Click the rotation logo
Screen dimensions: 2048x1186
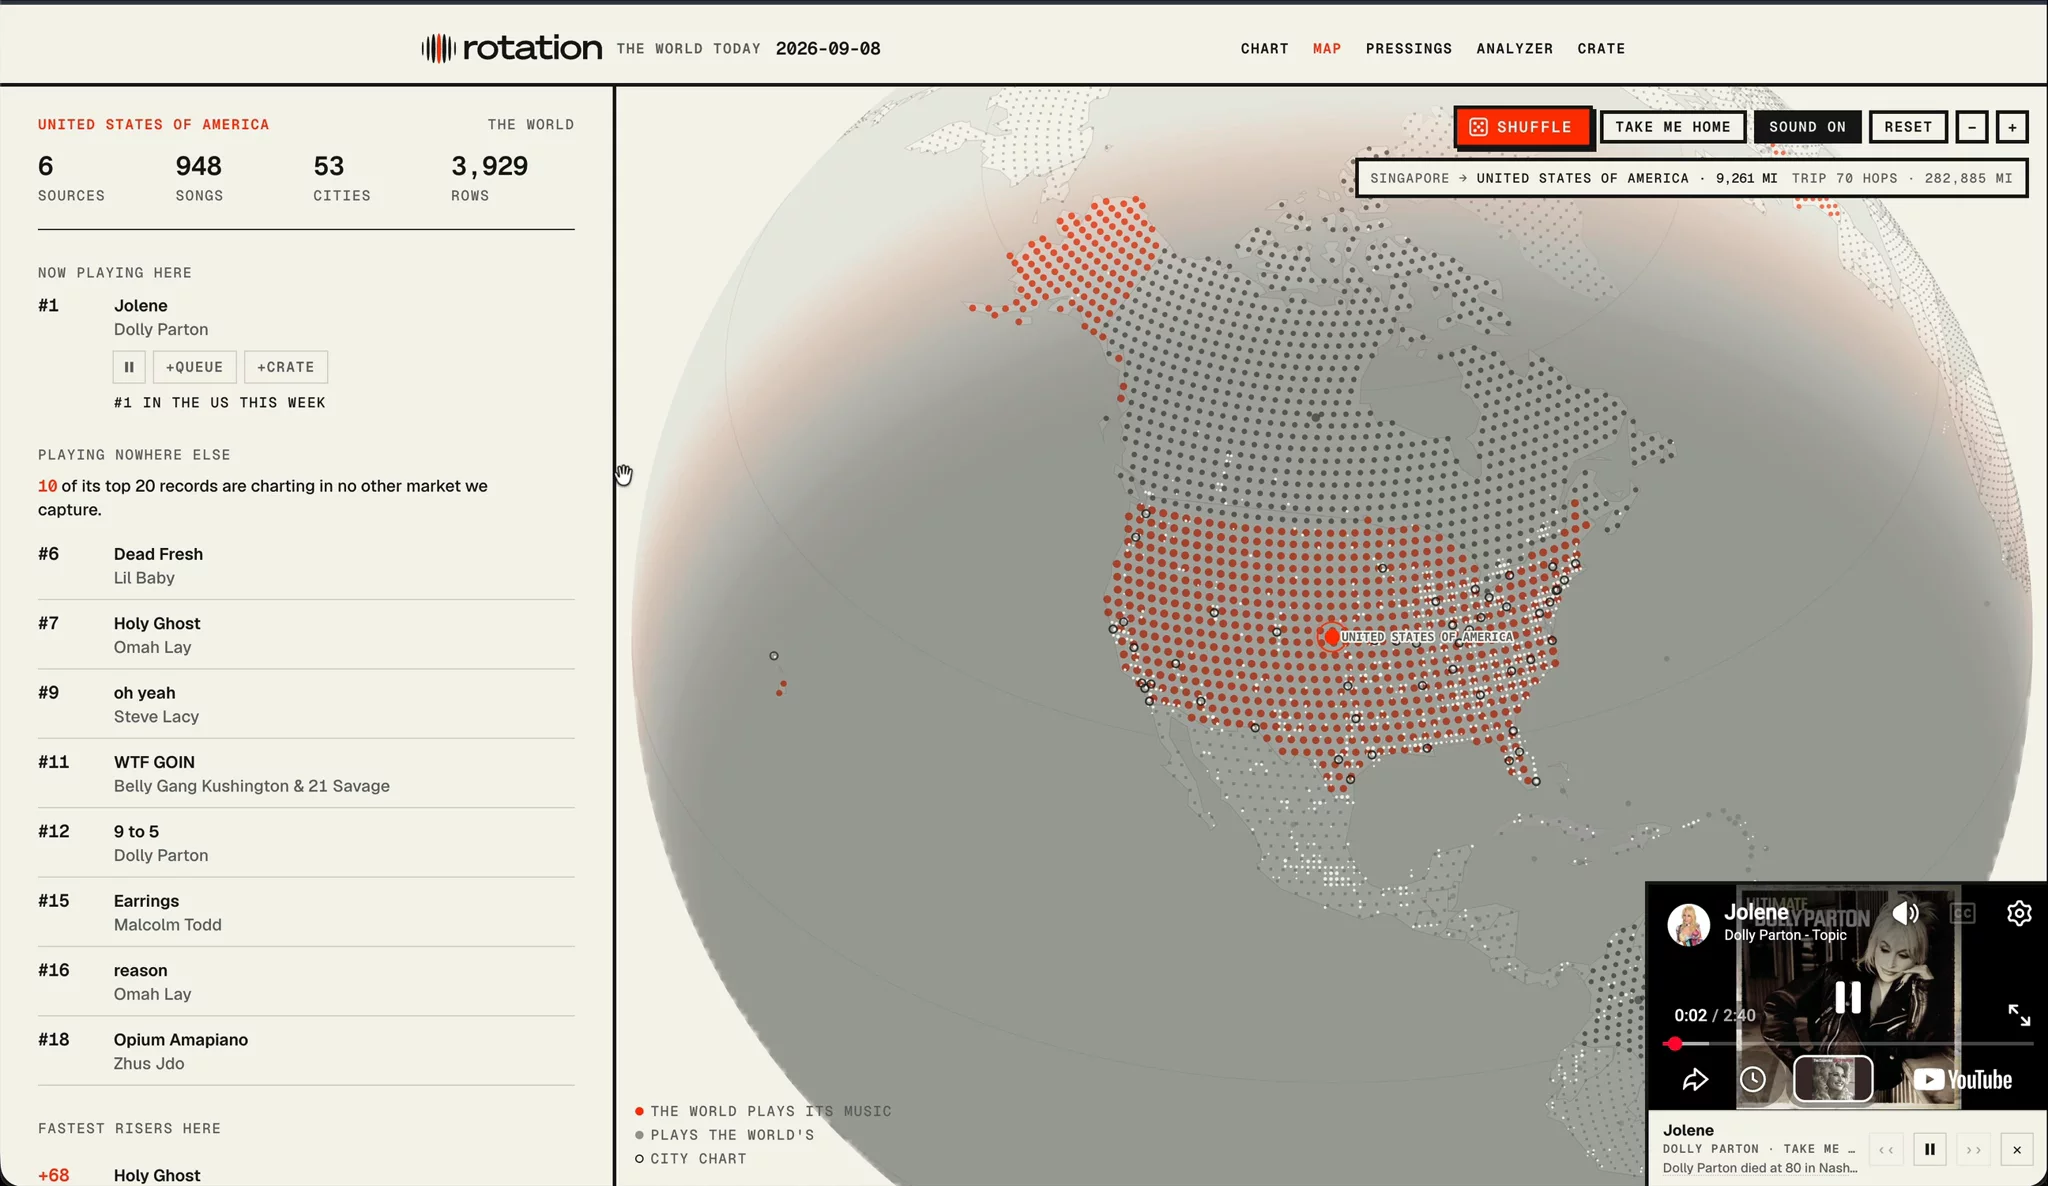coord(511,48)
